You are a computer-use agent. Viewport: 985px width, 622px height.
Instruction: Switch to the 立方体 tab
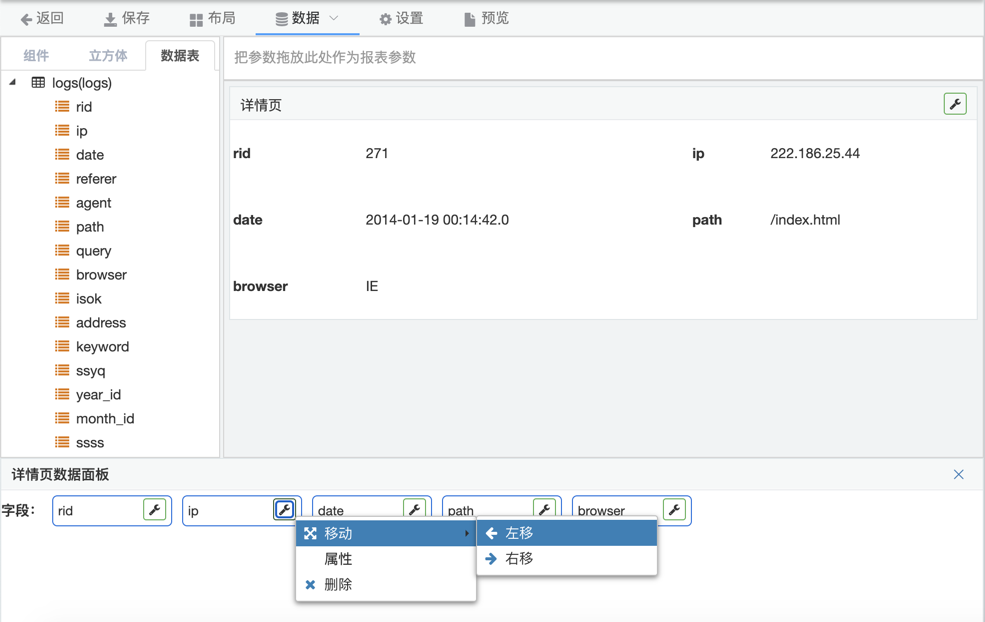(x=108, y=56)
